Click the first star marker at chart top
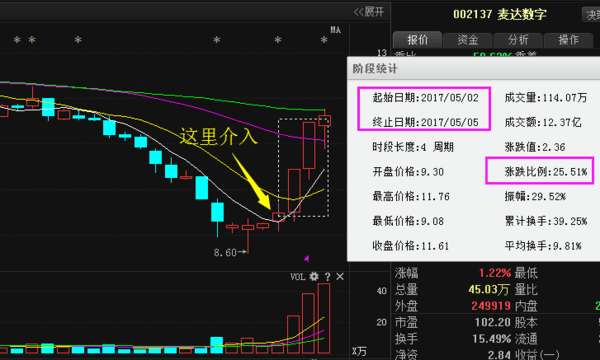 pyautogui.click(x=17, y=39)
